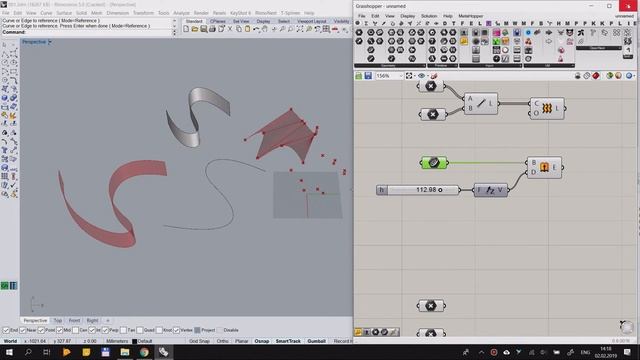Open the Grasshopper Display menu
The width and height of the screenshot is (640, 360).
(407, 16)
